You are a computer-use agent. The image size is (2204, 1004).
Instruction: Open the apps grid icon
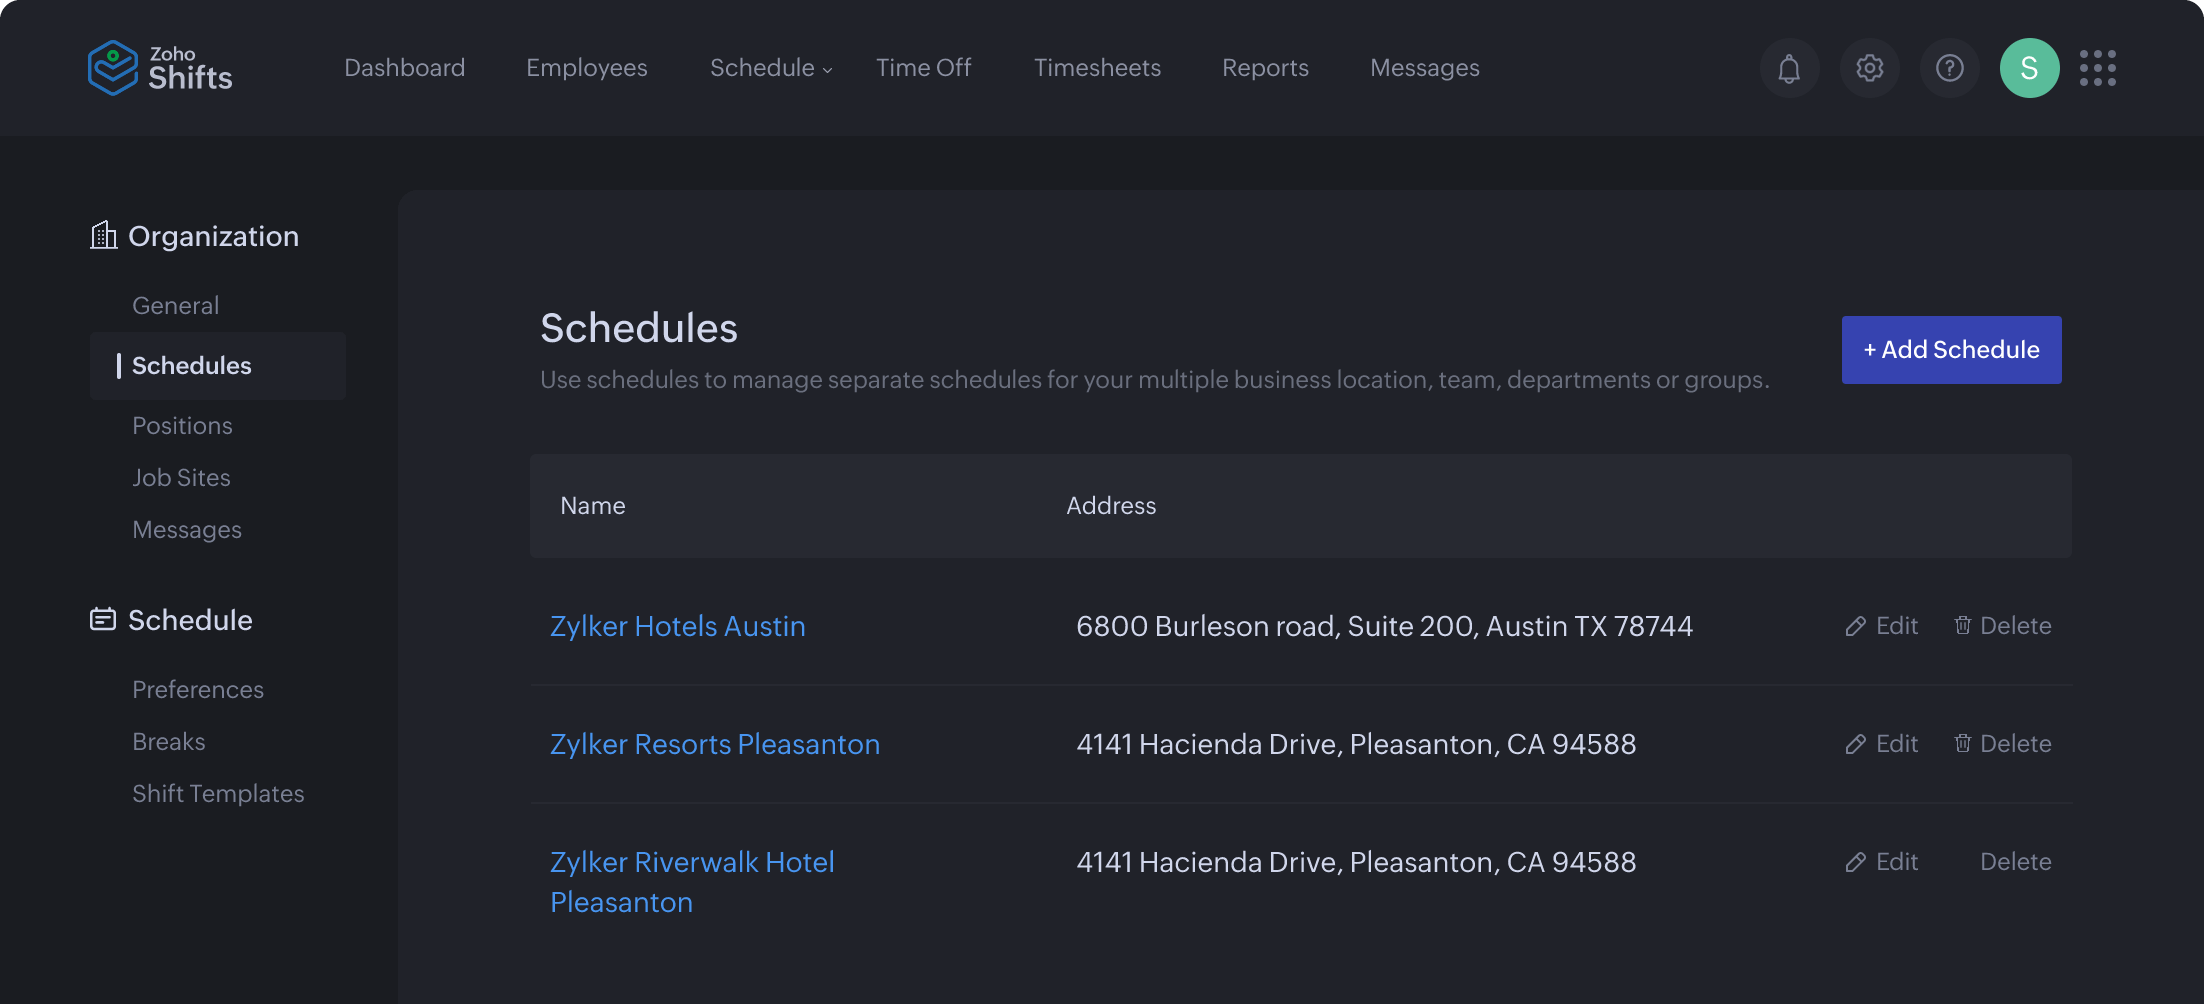click(x=2097, y=68)
